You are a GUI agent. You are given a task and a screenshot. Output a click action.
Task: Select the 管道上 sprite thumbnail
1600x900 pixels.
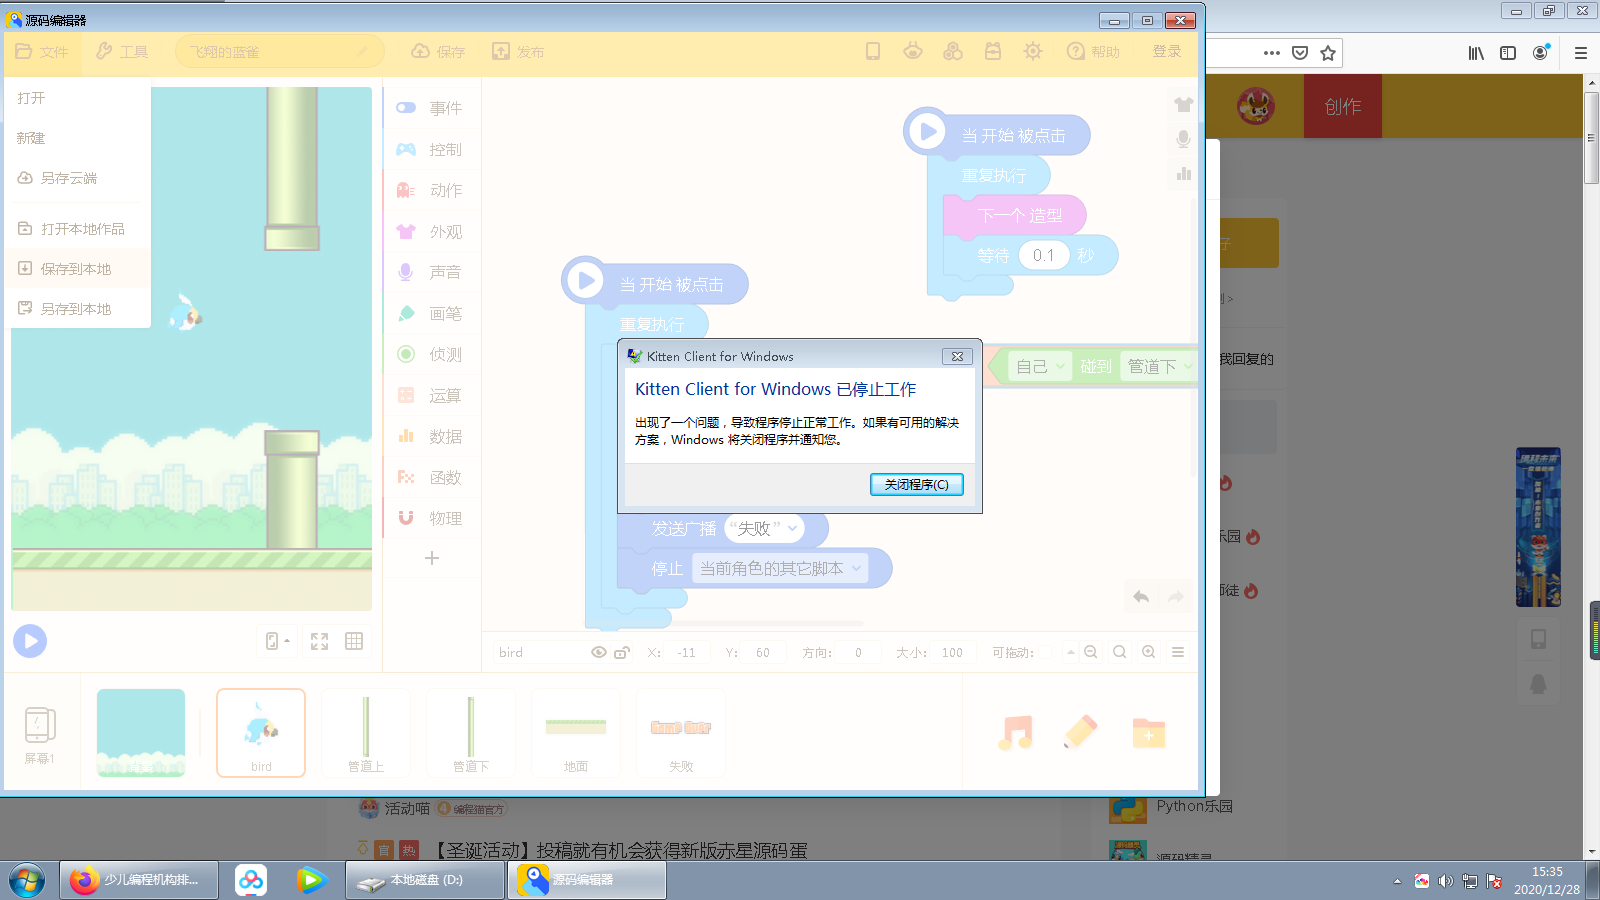pos(366,733)
